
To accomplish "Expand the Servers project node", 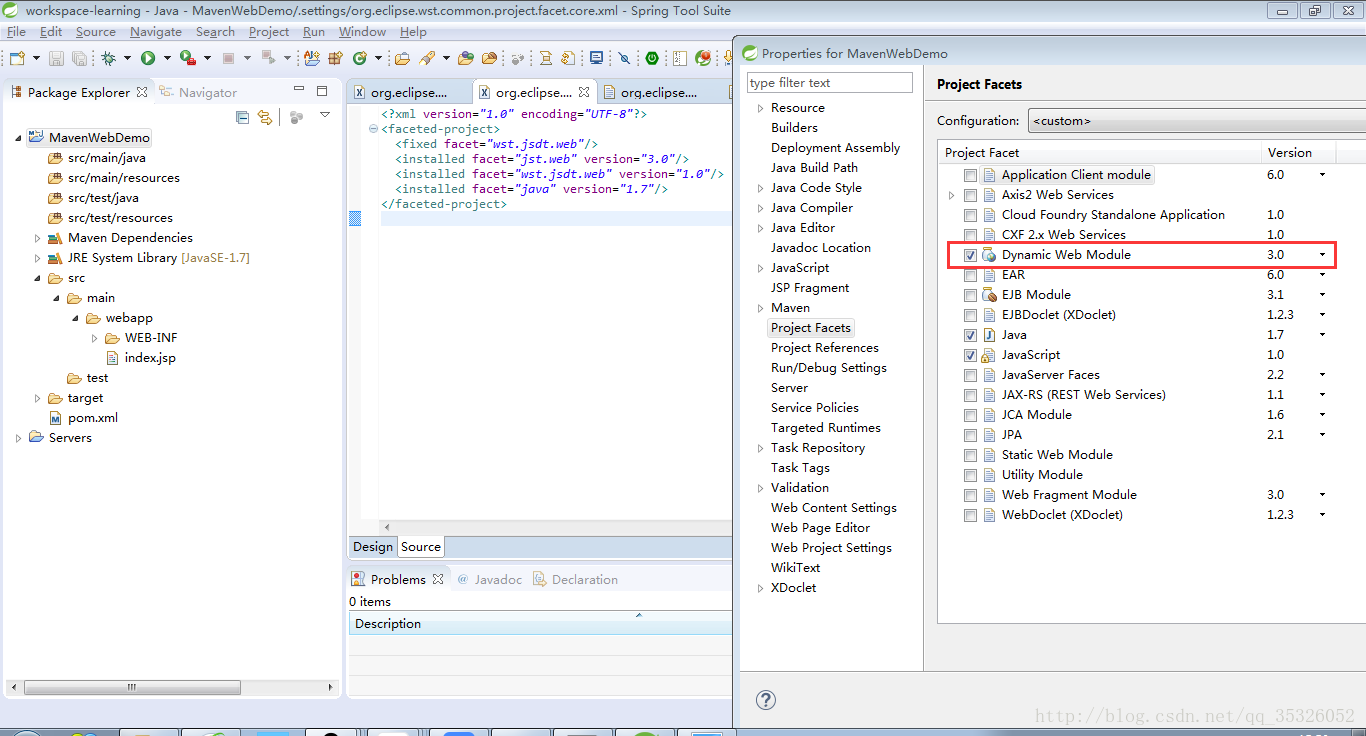I will (19, 438).
